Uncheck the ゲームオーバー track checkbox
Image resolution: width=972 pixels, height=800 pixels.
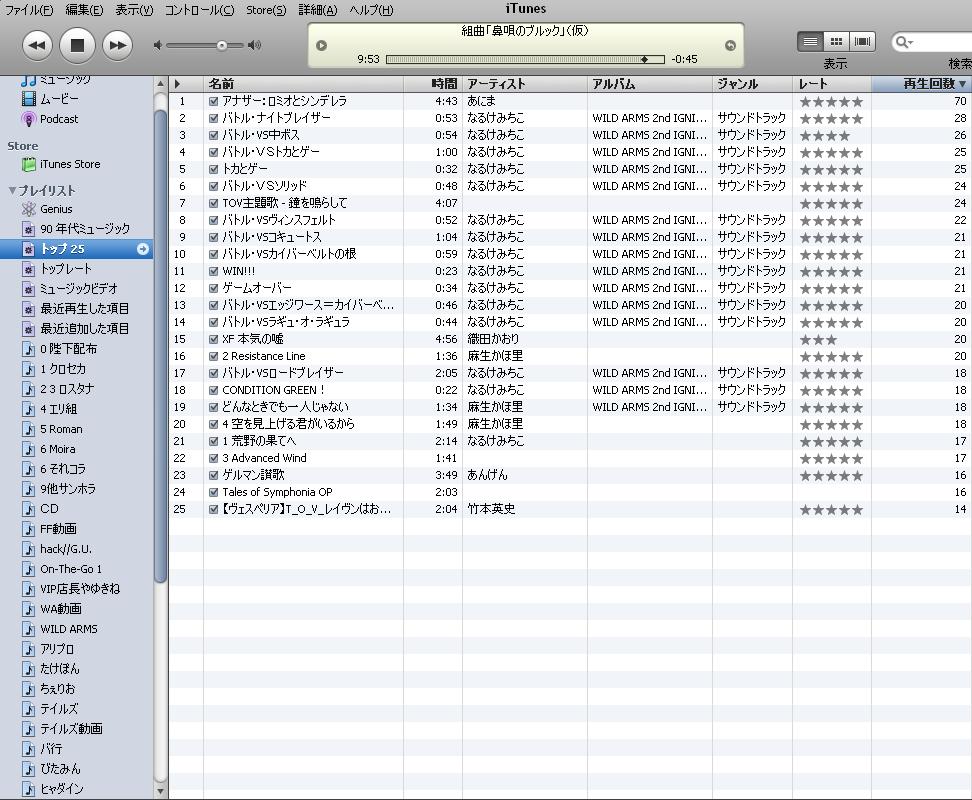pos(213,288)
